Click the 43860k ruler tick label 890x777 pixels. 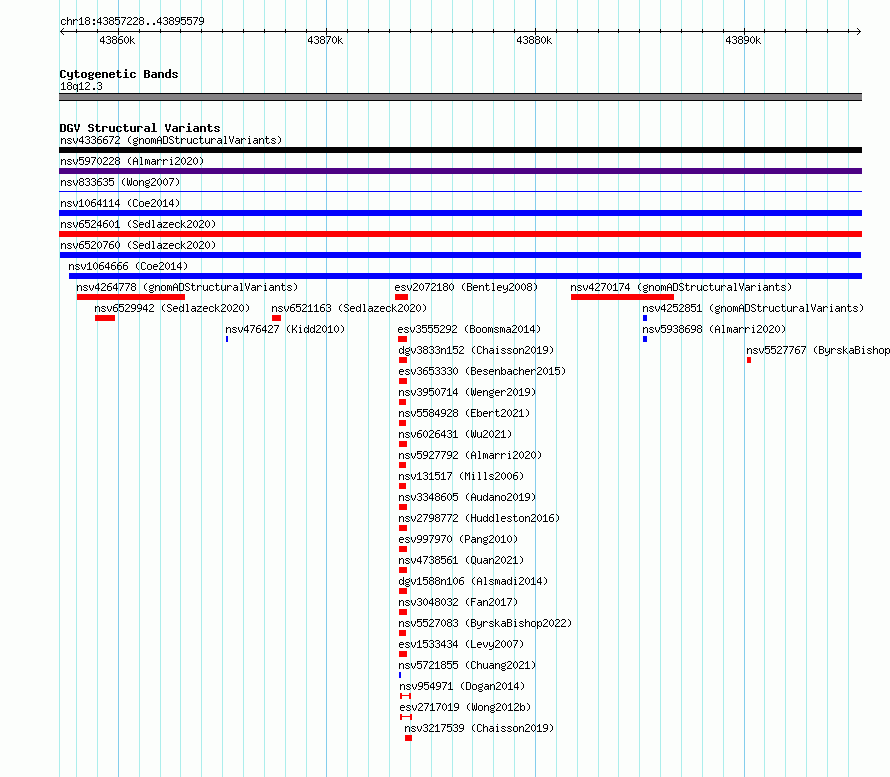pos(117,40)
